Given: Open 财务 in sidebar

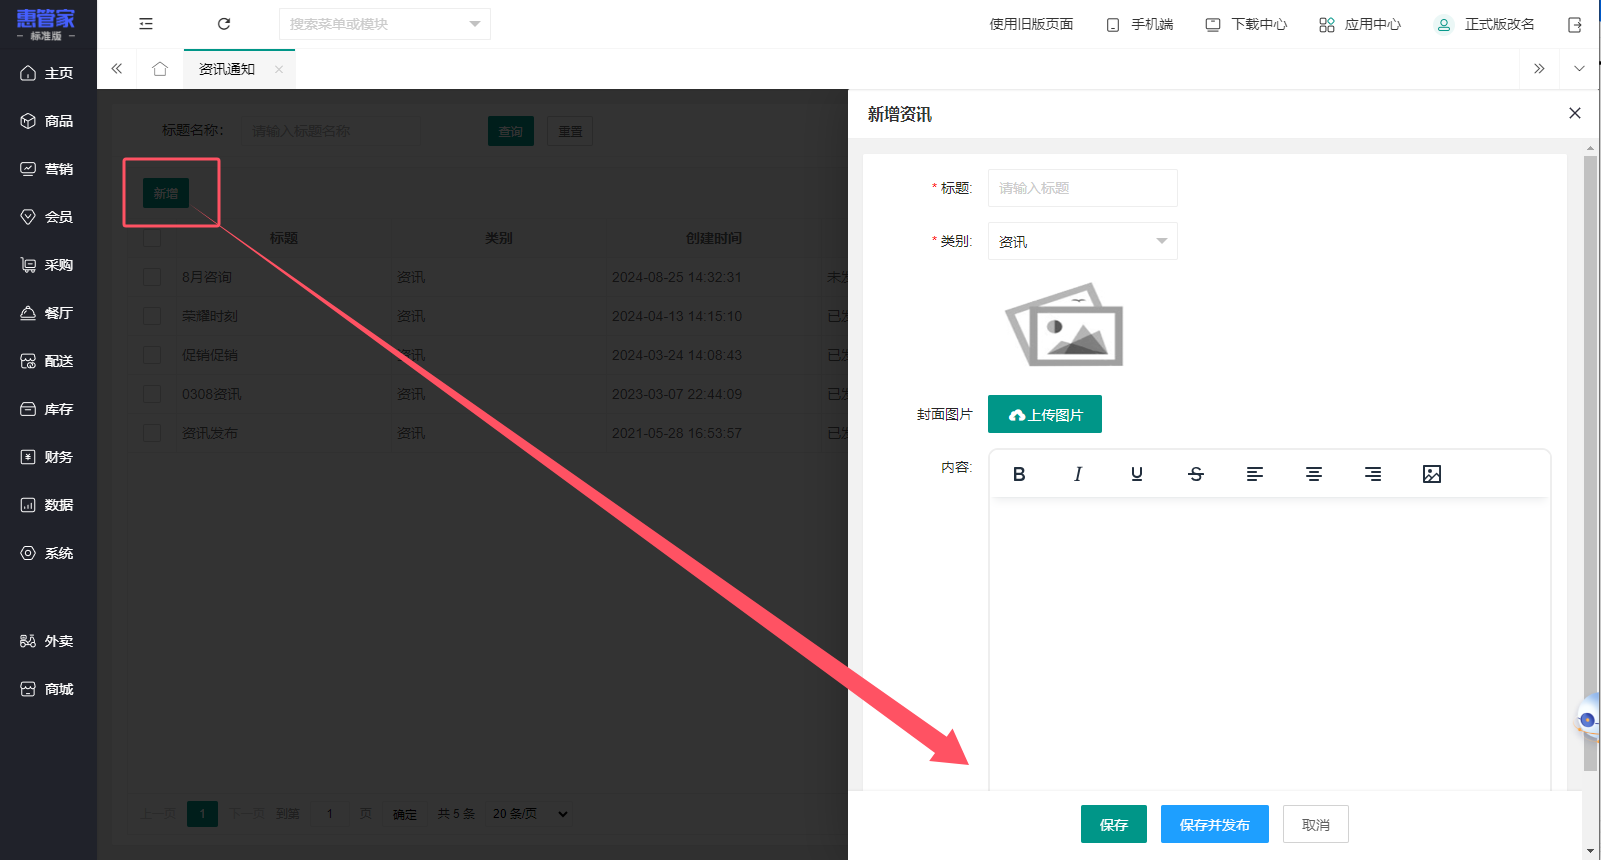Looking at the screenshot, I should point(48,457).
